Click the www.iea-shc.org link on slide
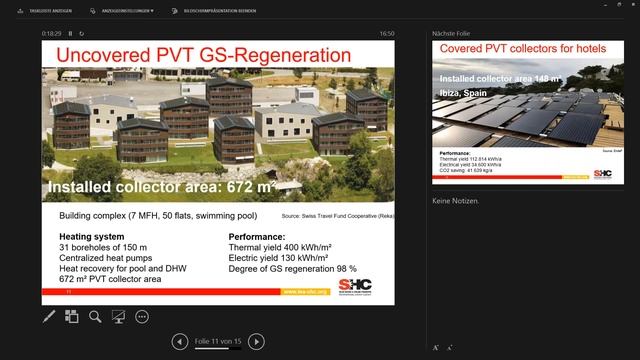Image resolution: width=640 pixels, height=360 pixels. click(305, 292)
